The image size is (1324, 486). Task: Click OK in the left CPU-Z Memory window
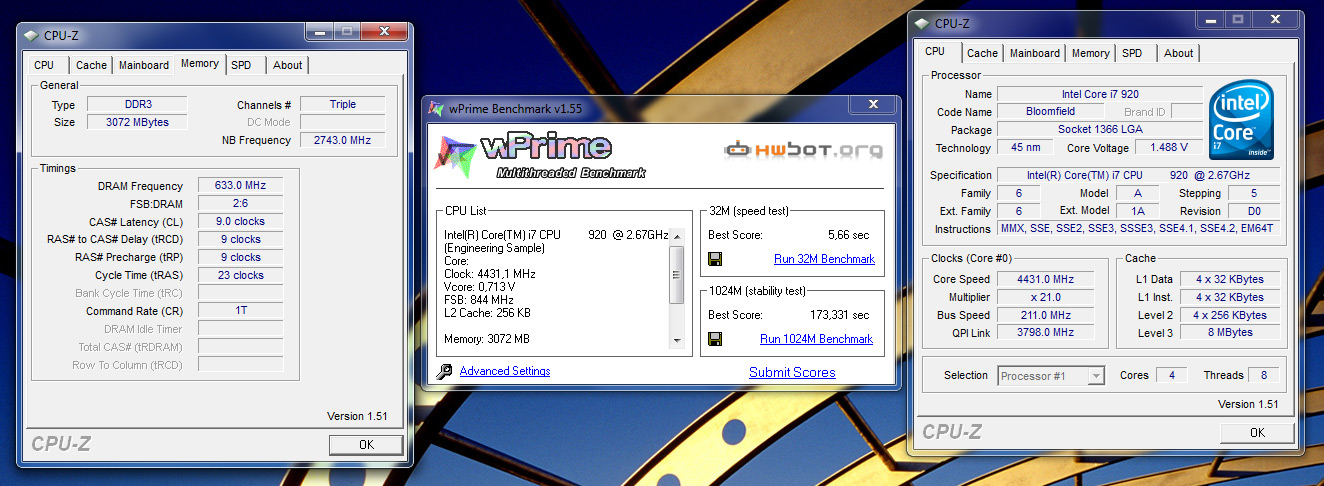tap(366, 444)
